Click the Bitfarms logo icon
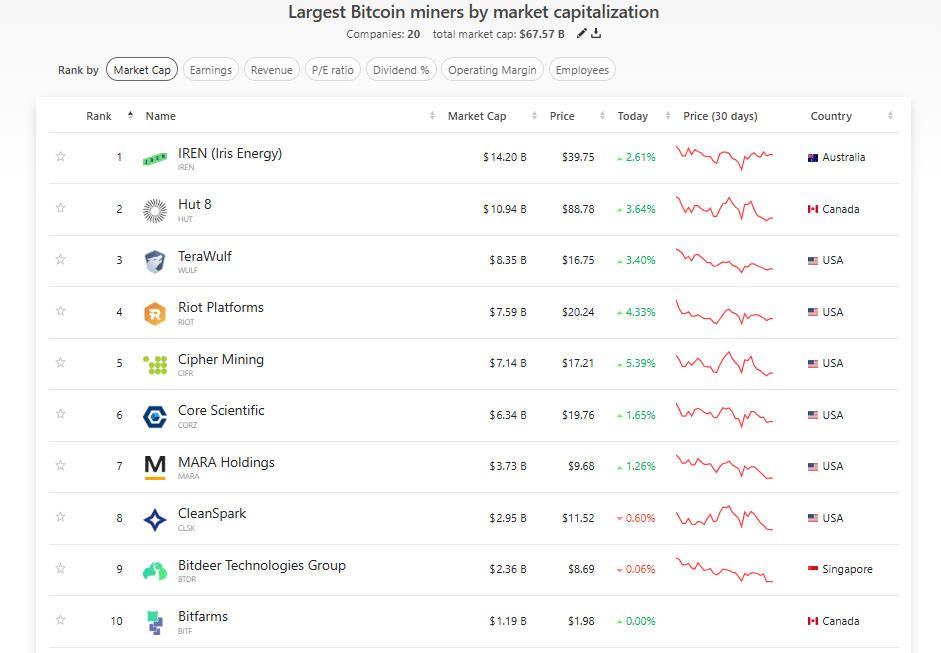Image resolution: width=941 pixels, height=653 pixels. [155, 622]
